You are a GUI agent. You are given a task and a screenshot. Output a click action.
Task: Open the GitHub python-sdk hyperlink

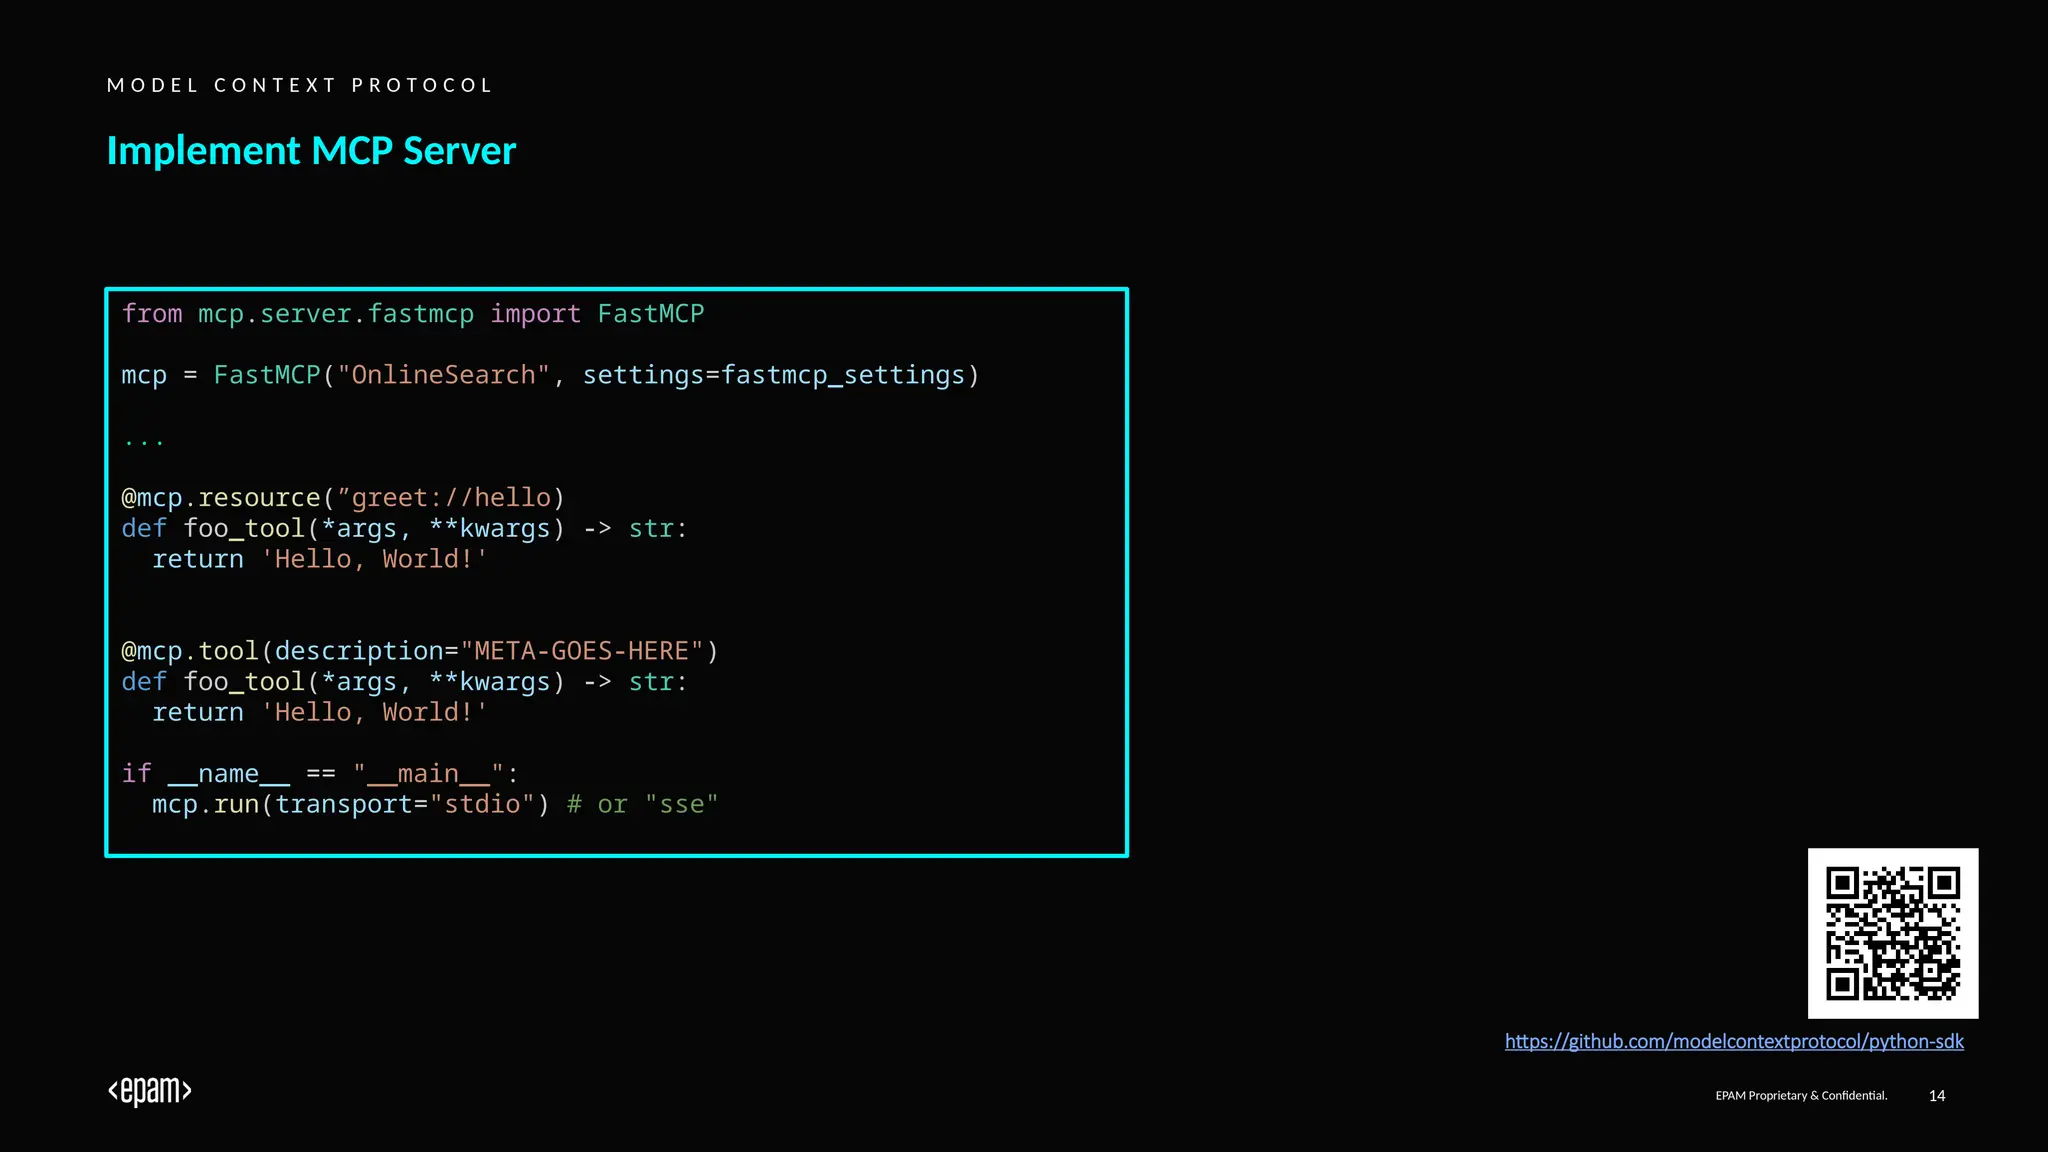(x=1733, y=1041)
